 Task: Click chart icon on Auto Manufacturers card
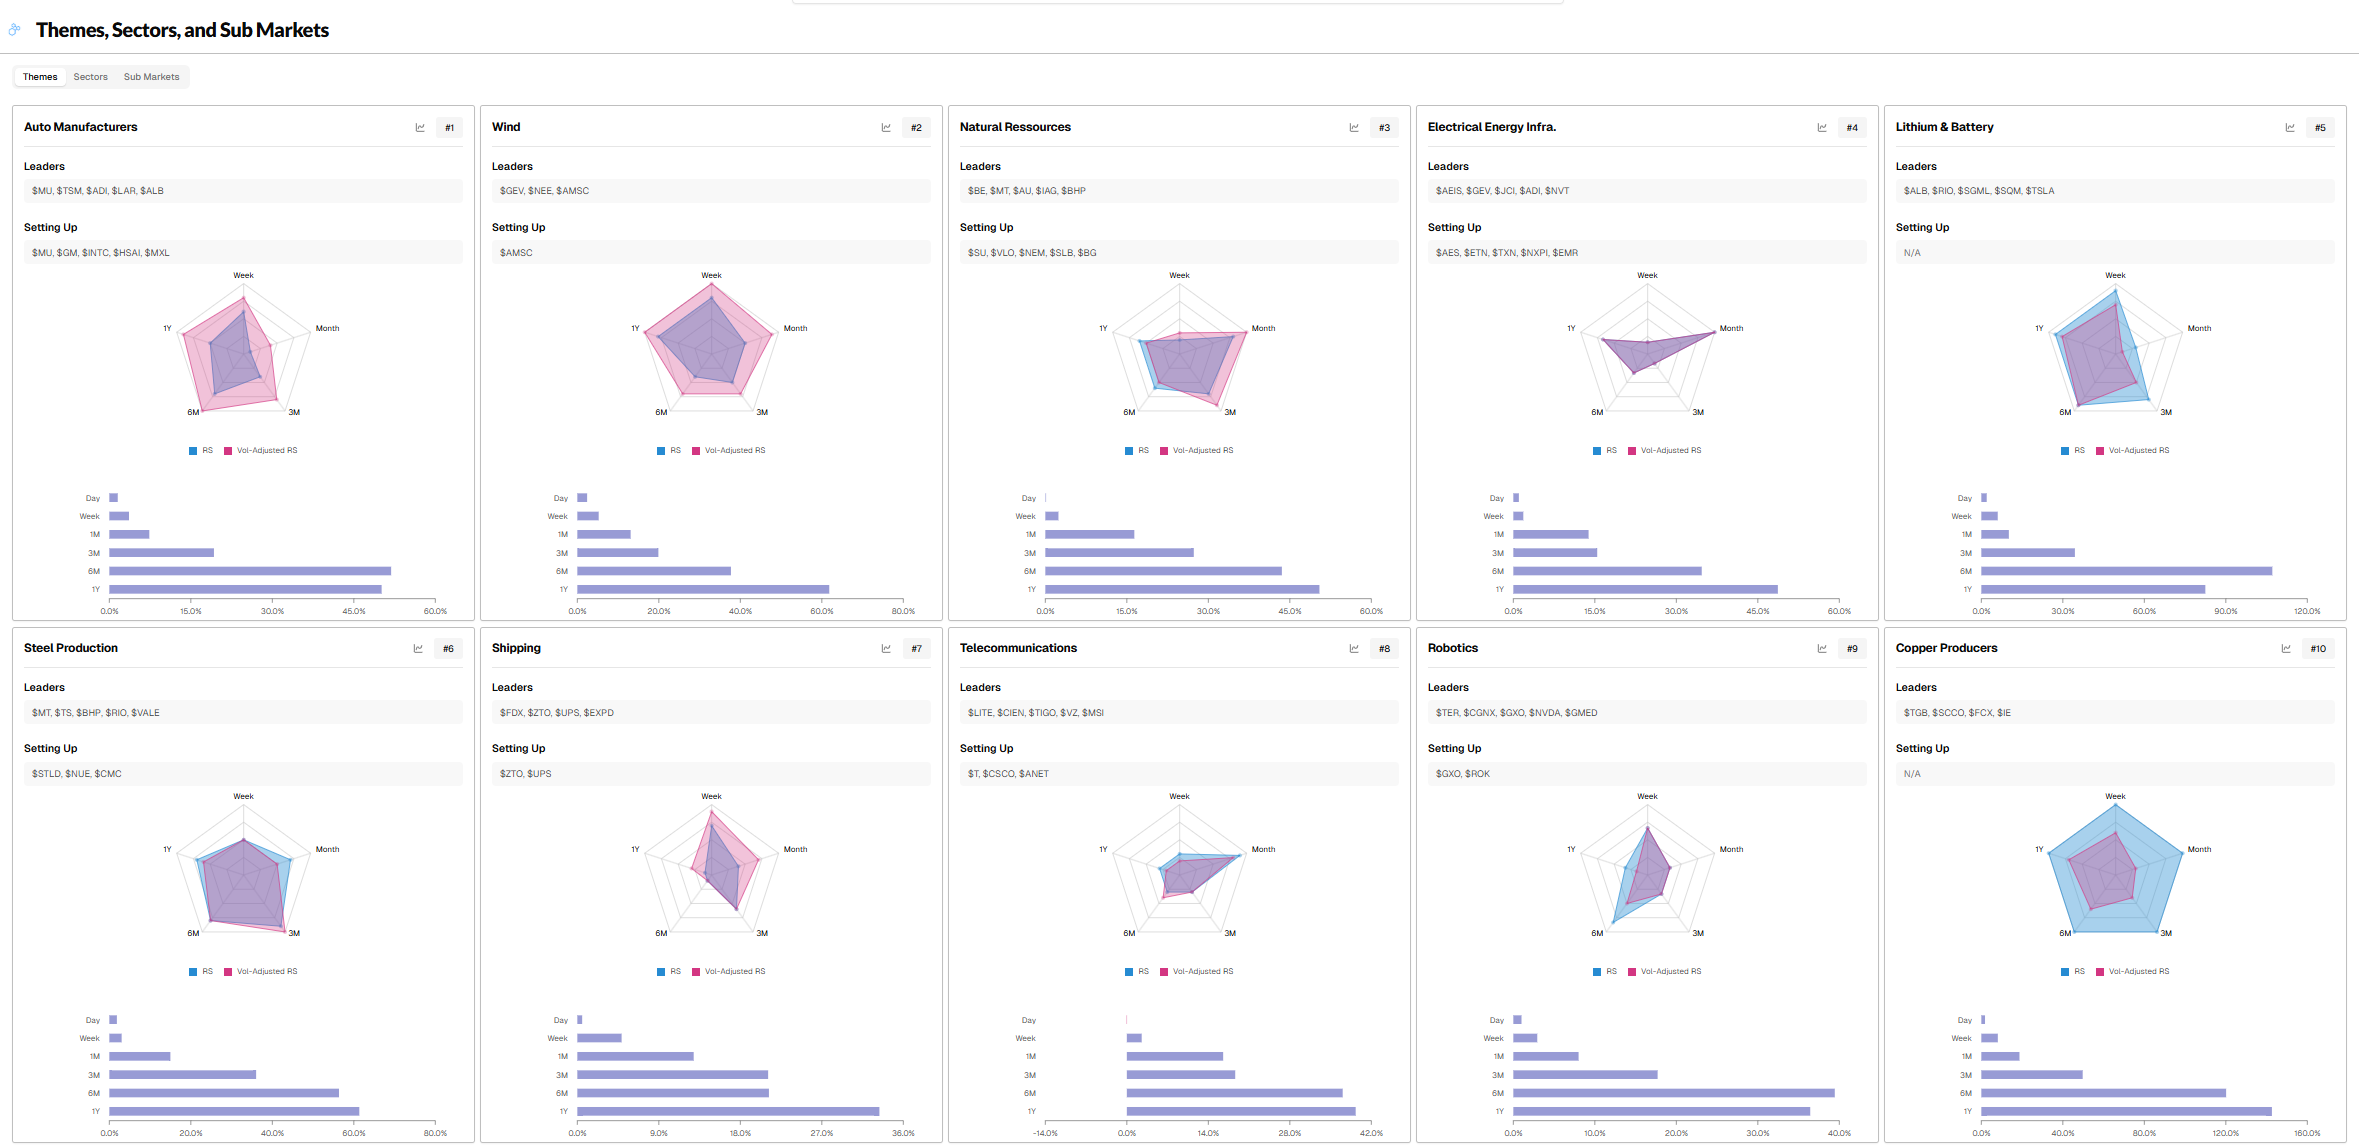420,128
